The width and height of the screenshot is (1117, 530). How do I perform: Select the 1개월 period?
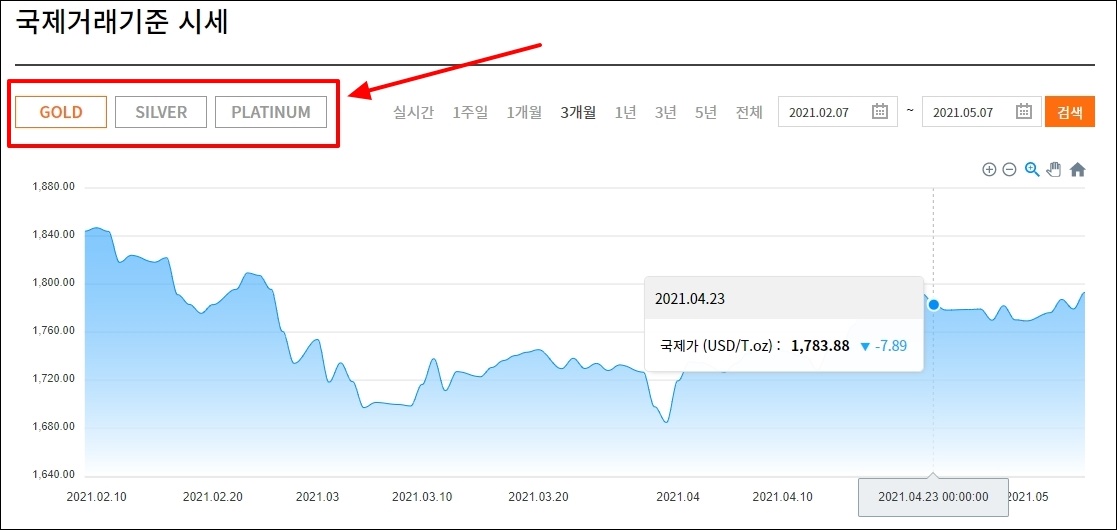point(524,113)
